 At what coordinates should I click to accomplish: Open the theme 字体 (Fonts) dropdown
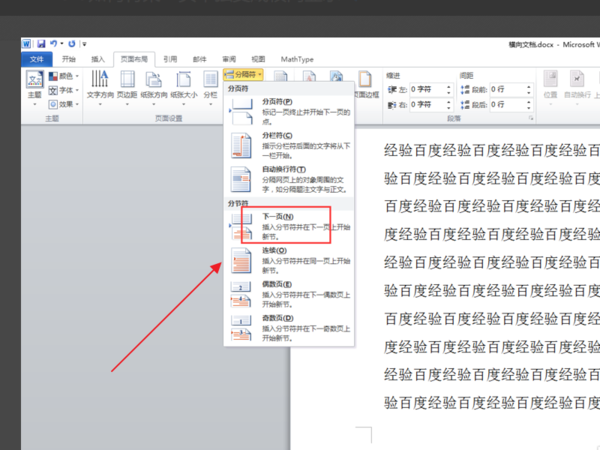point(64,90)
